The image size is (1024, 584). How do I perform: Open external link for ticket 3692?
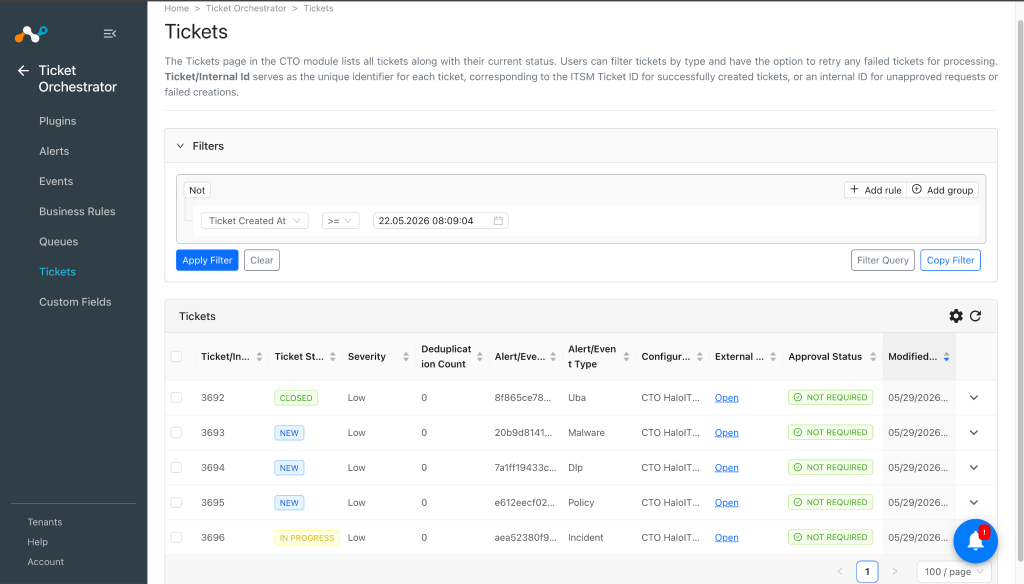726,398
